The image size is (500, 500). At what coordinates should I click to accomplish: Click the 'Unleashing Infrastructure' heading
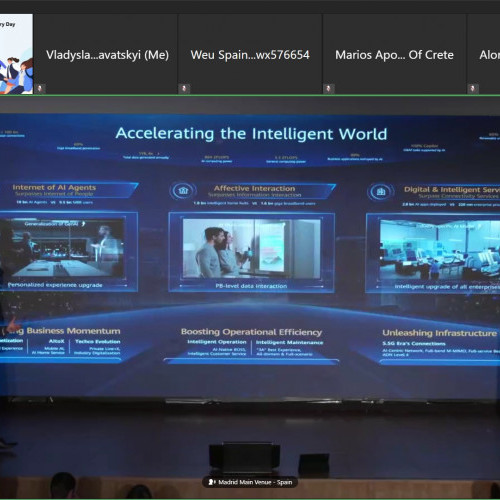439,333
